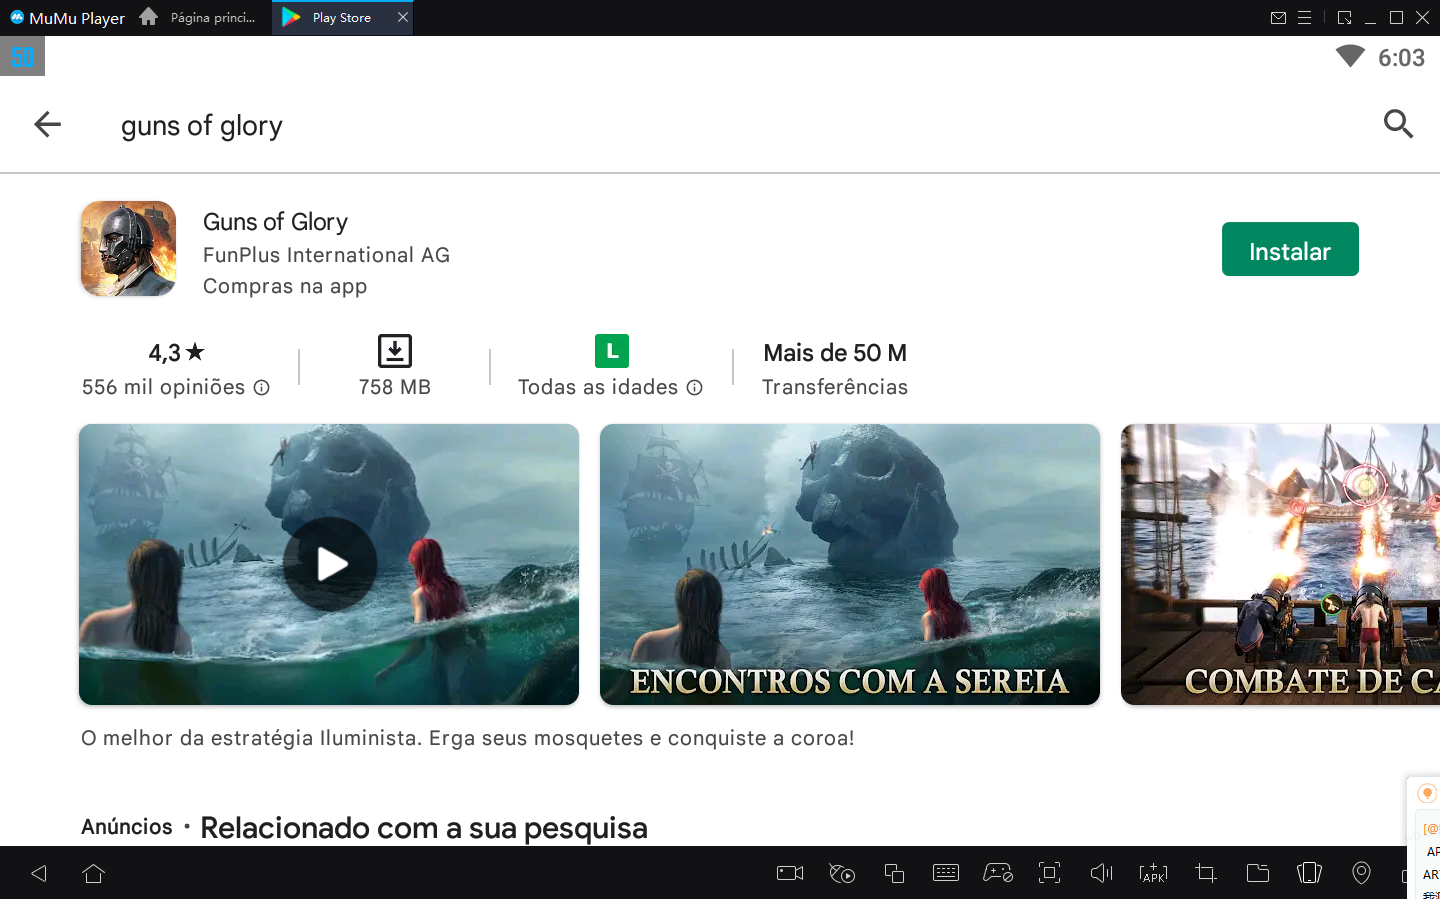The width and height of the screenshot is (1440, 899).
Task: Click the Android back navigation arrow
Action: coord(38,873)
